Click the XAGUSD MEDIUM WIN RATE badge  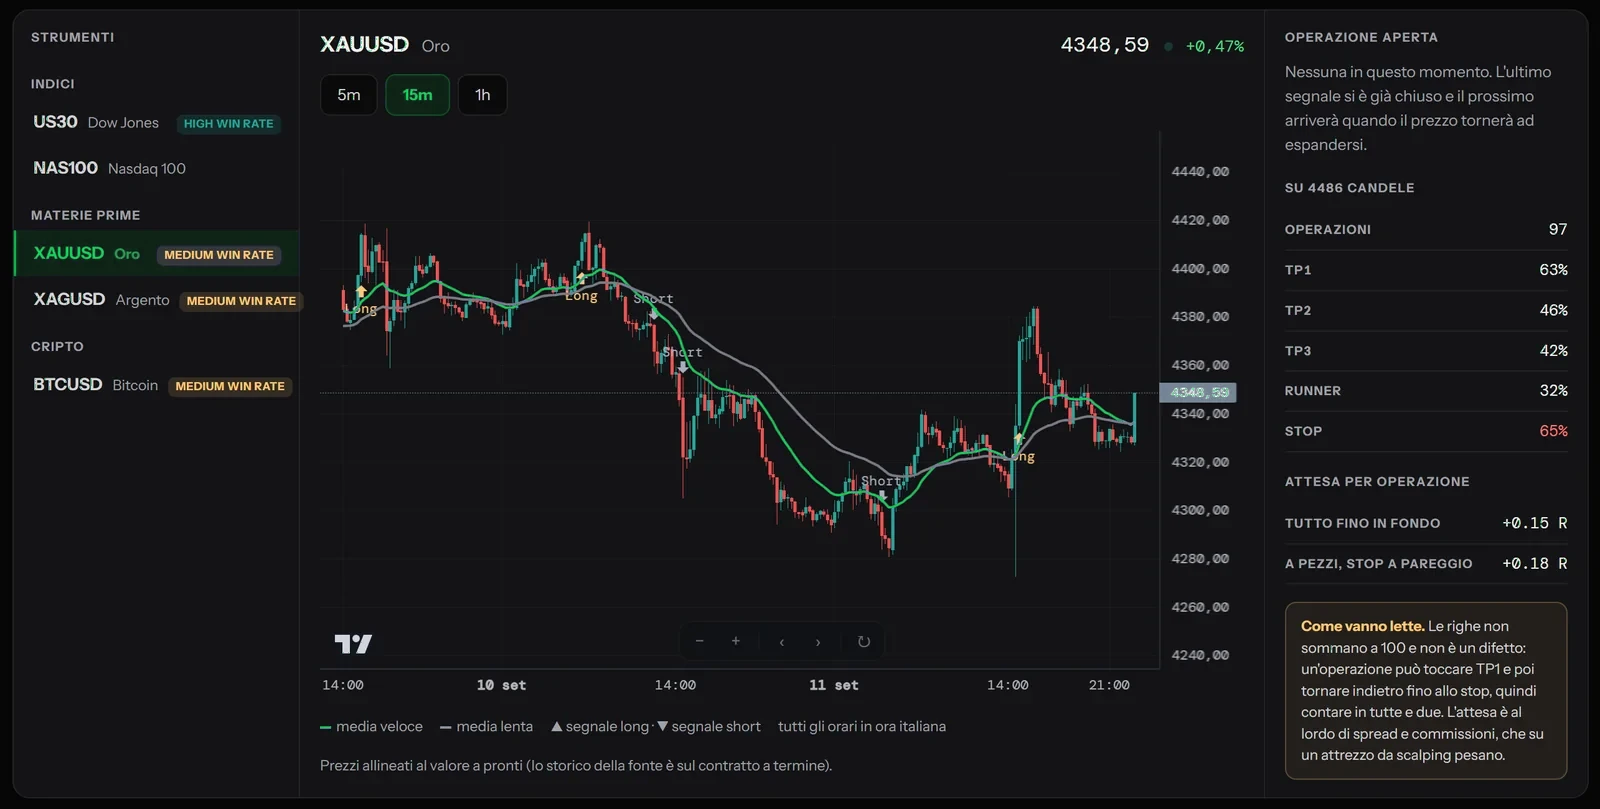(x=241, y=301)
